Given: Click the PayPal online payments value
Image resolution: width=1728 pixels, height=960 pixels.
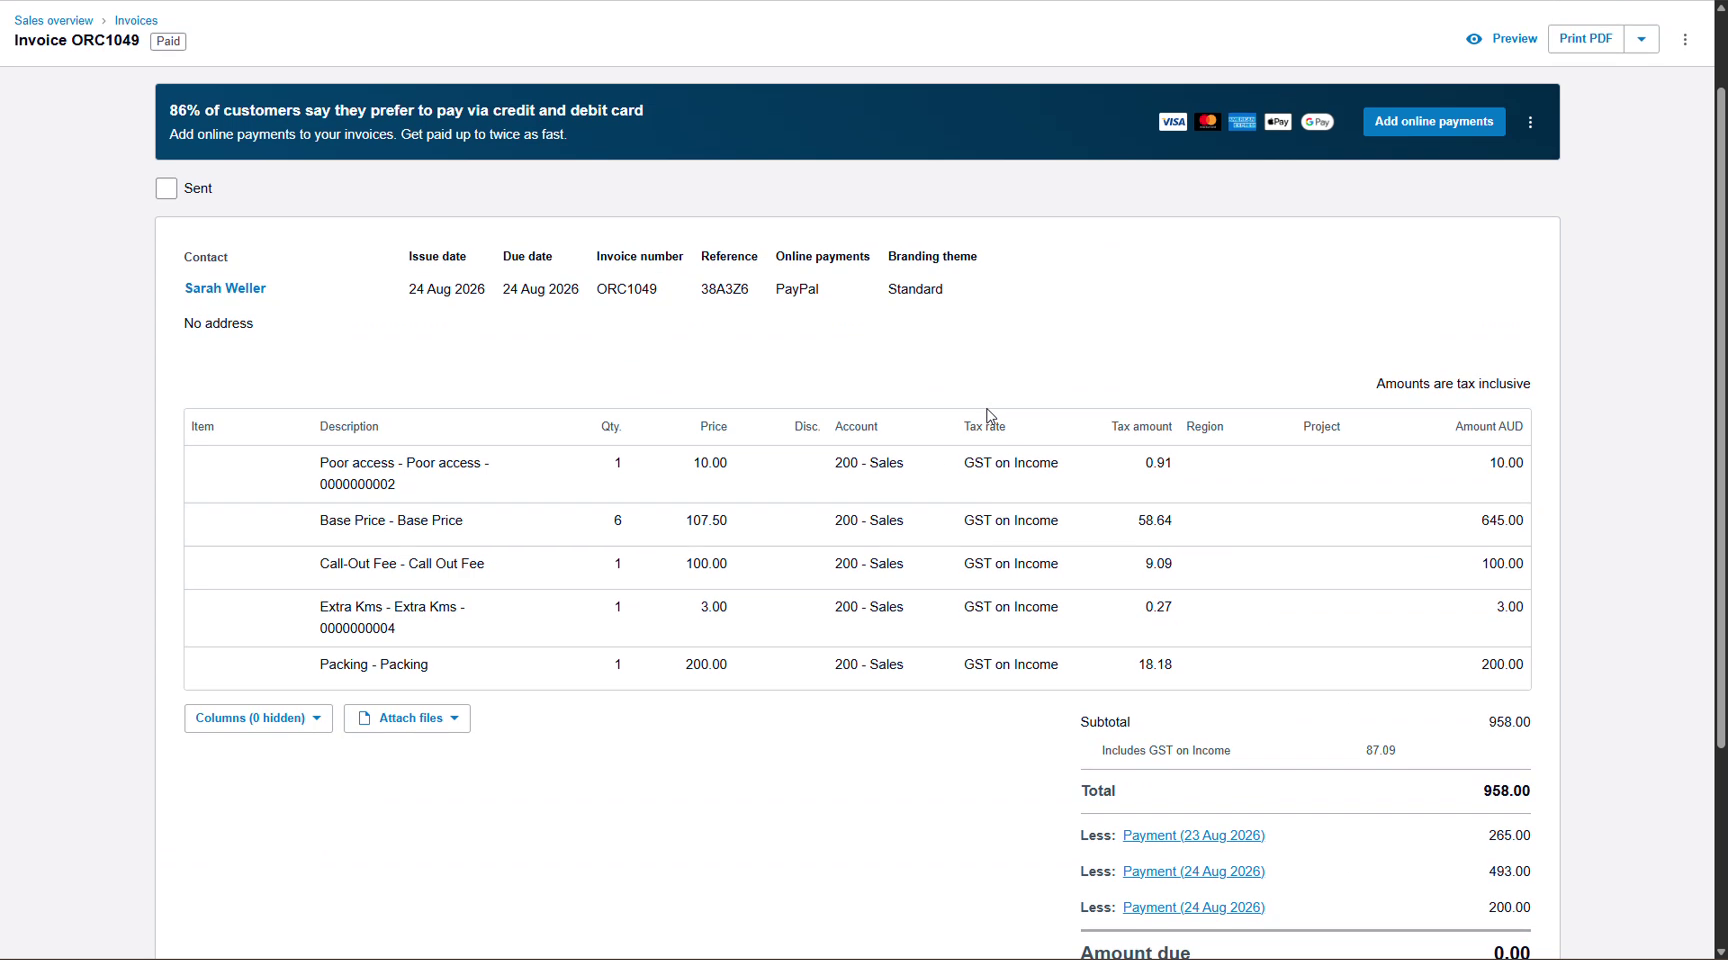Looking at the screenshot, I should [797, 289].
